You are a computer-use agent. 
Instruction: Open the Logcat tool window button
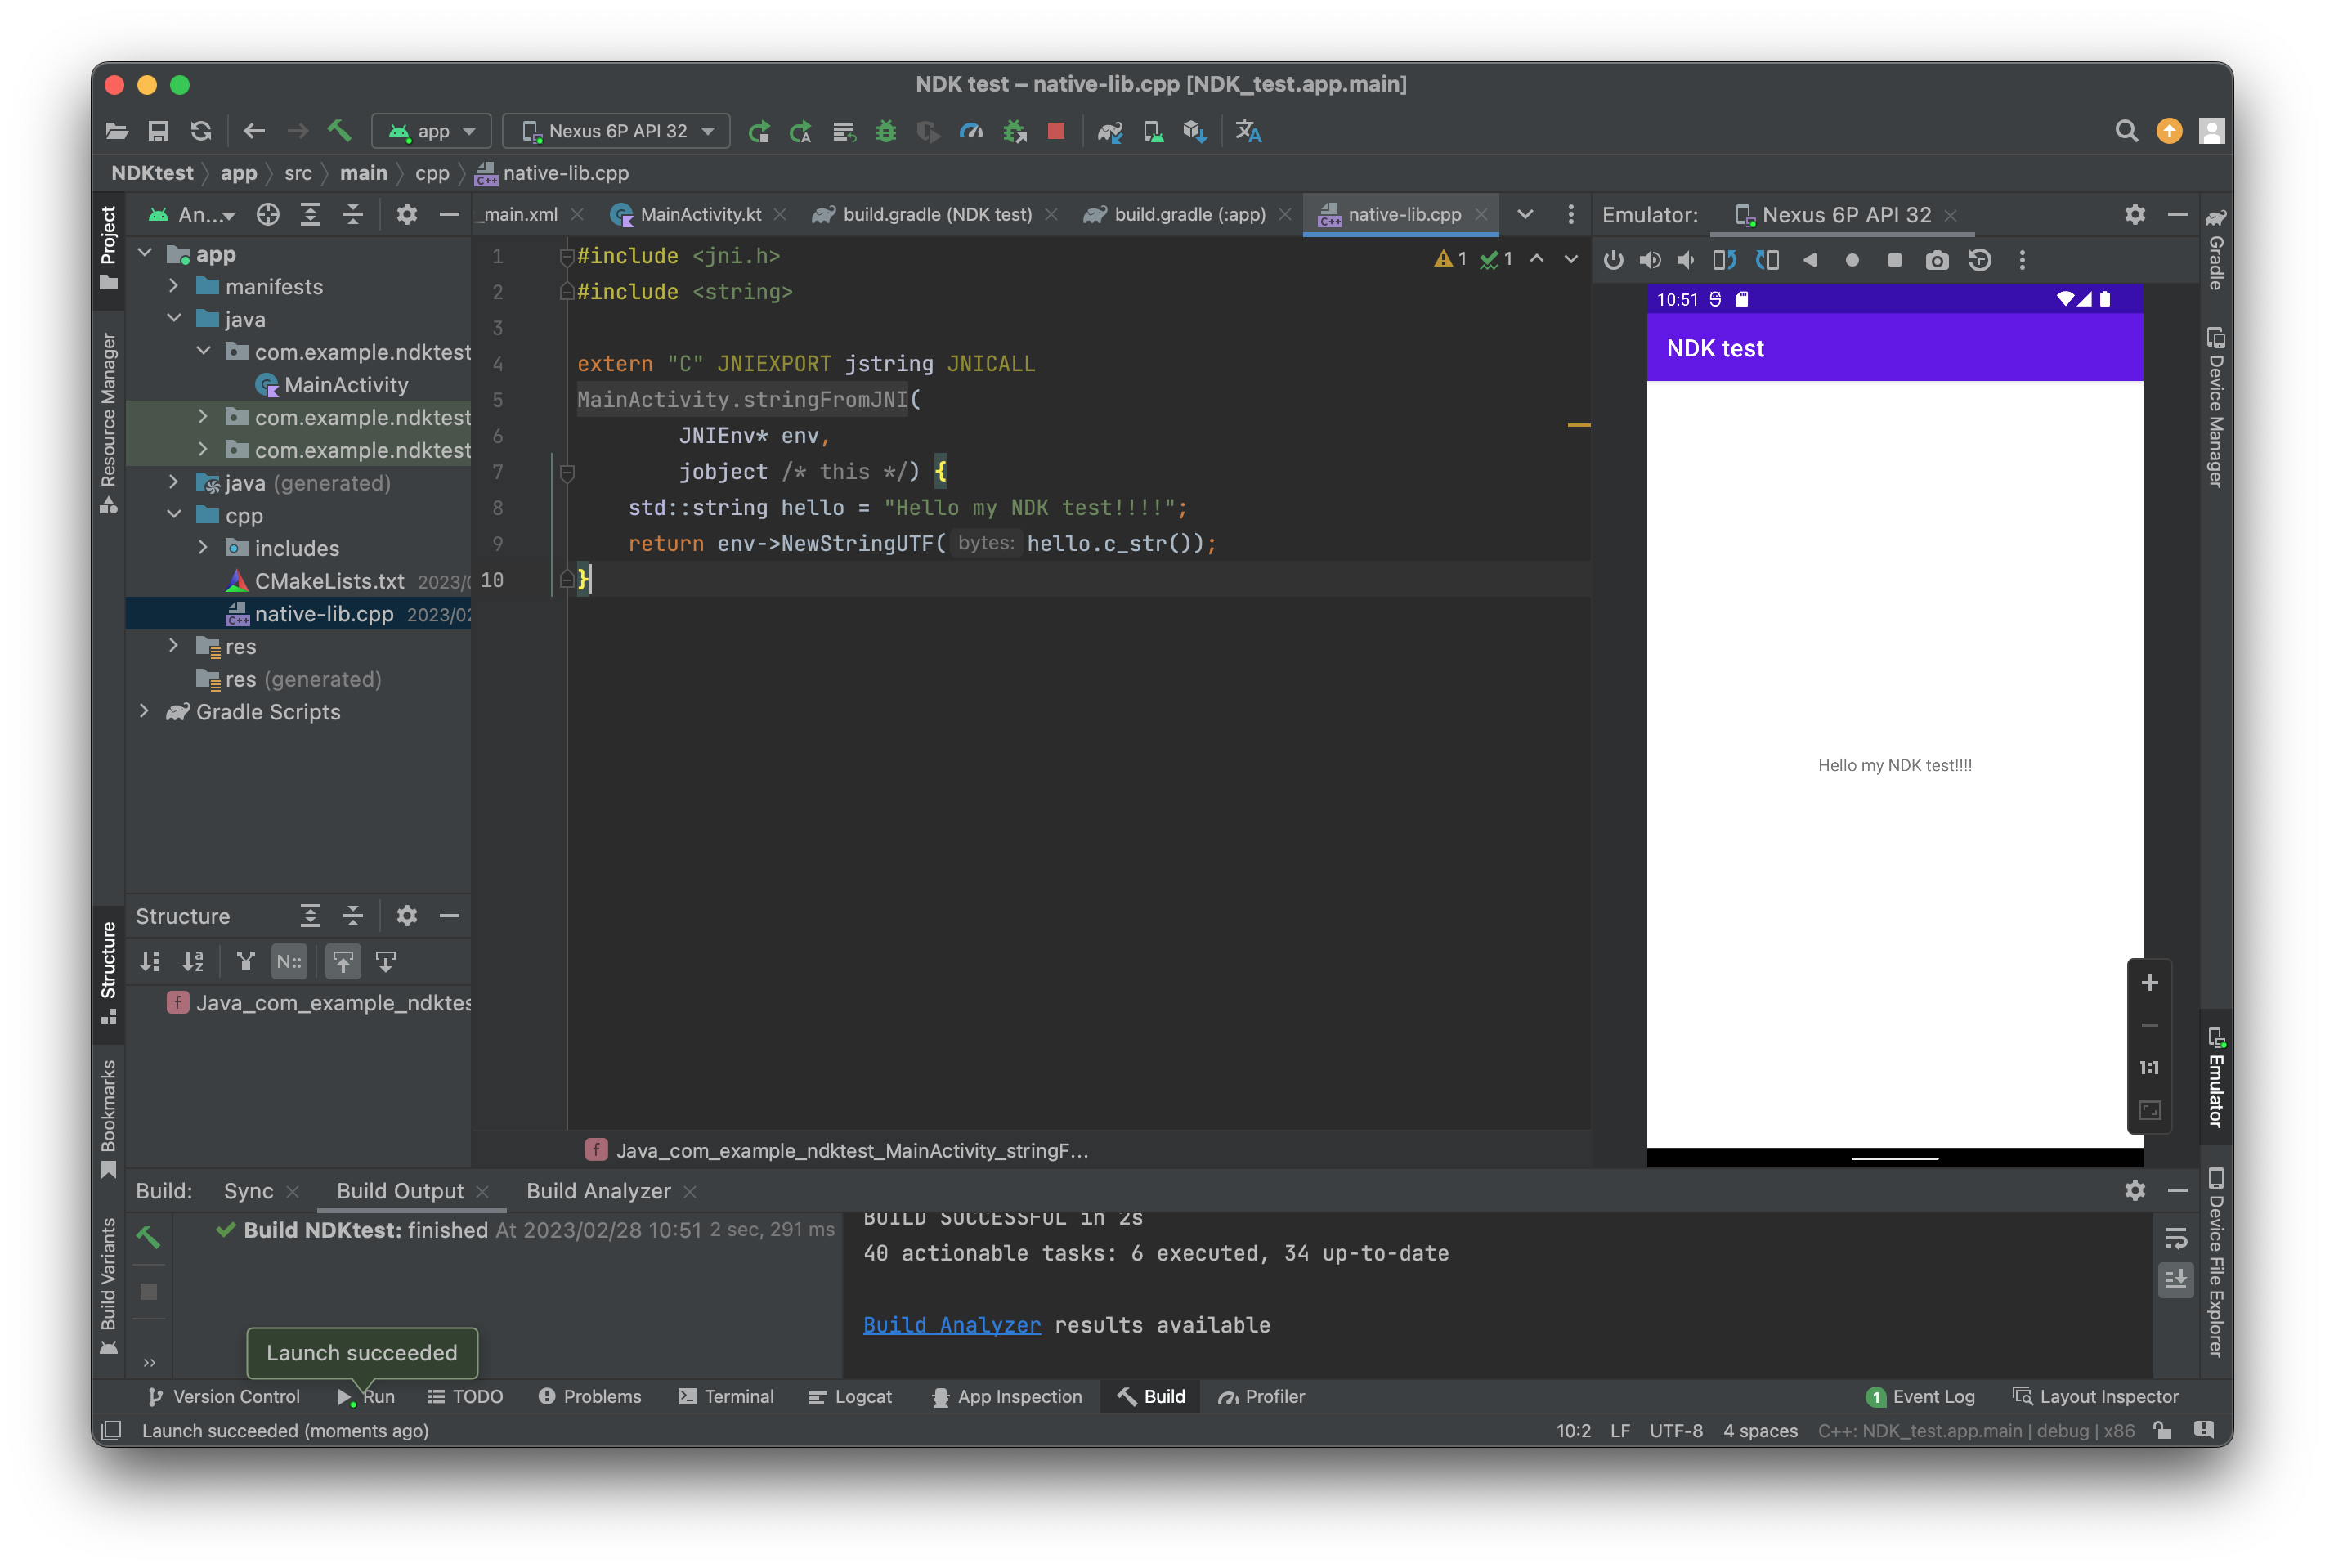851,1397
